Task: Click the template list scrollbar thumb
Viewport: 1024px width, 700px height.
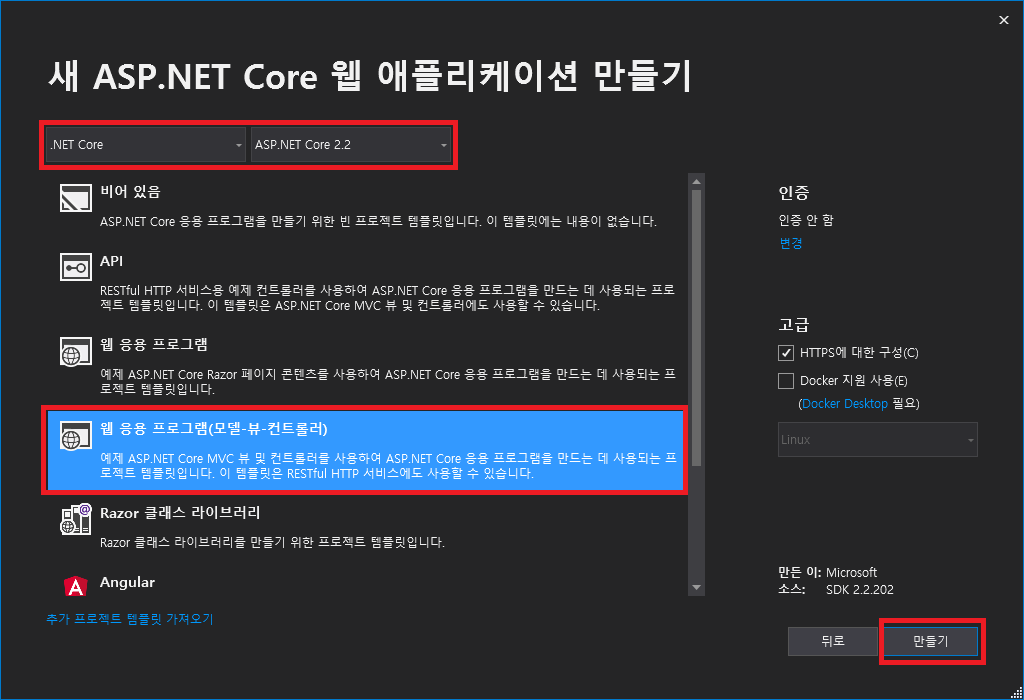Action: tap(696, 328)
